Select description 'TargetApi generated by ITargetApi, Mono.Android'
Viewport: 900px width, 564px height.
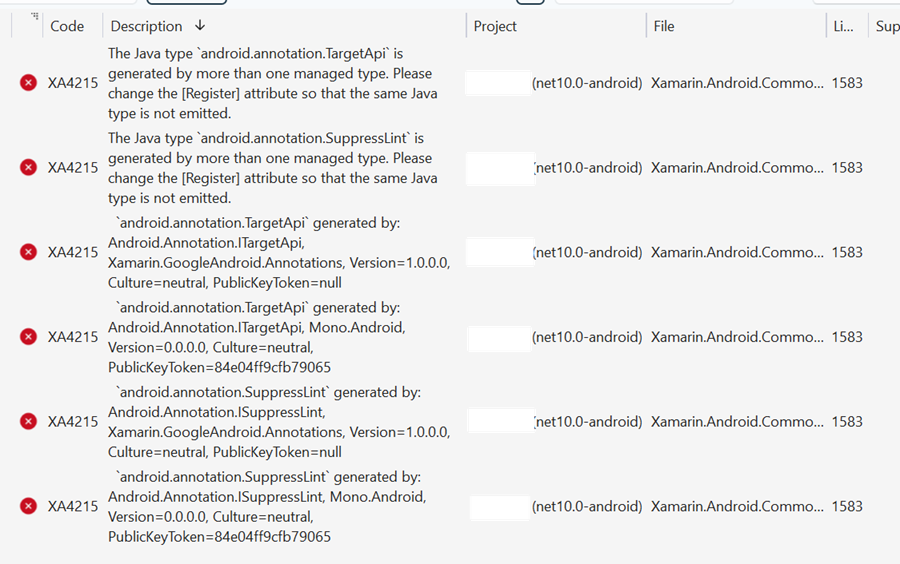pyautogui.click(x=257, y=337)
